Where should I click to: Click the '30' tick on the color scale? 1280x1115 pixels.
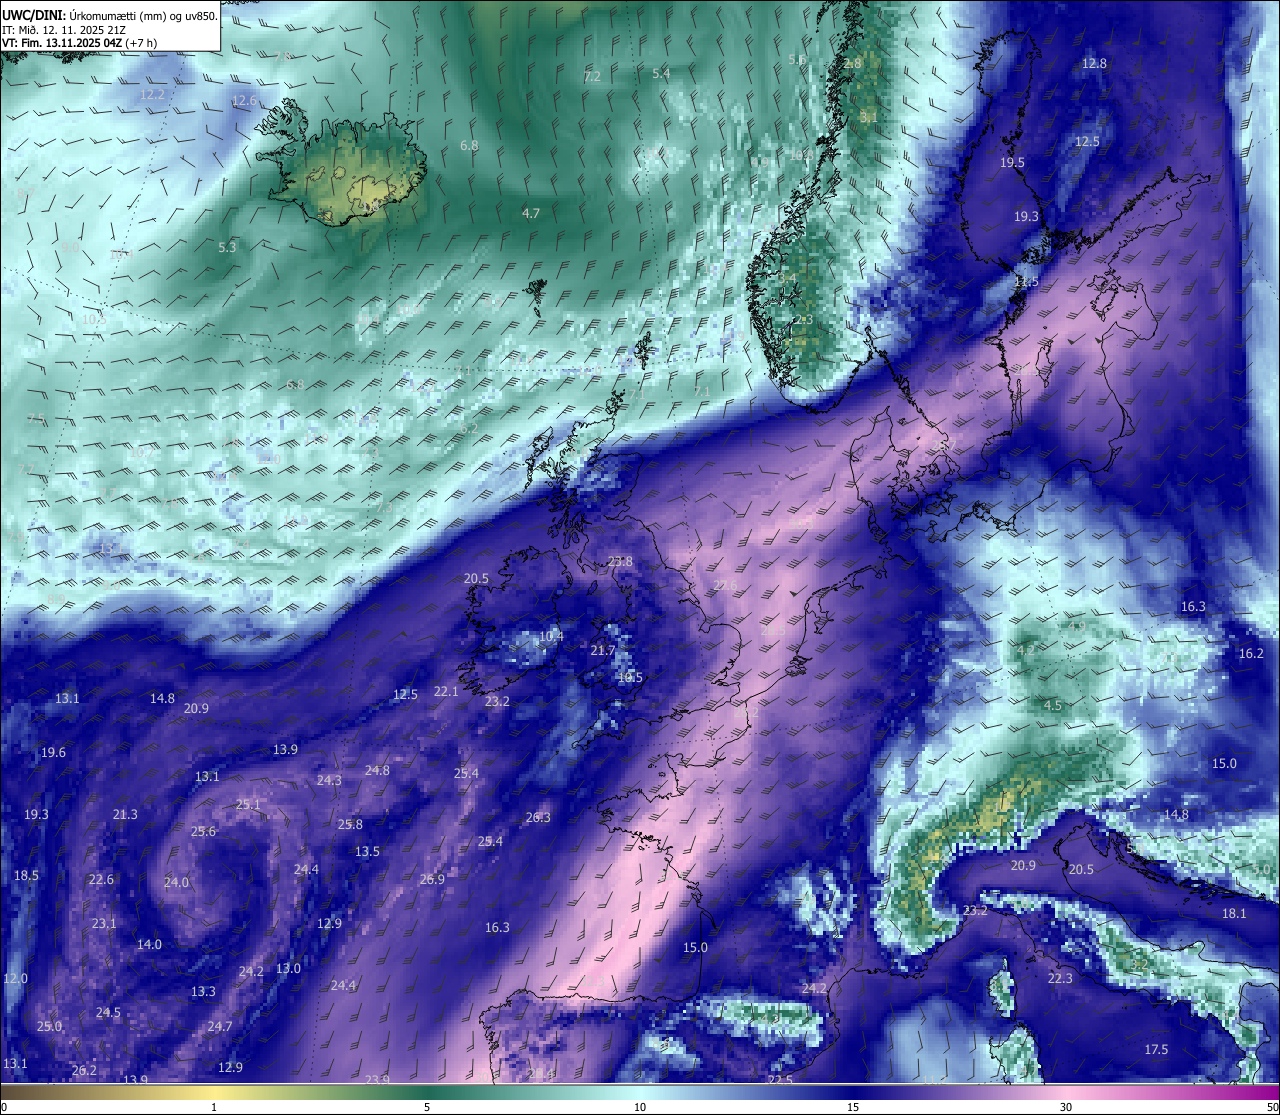(1066, 1107)
